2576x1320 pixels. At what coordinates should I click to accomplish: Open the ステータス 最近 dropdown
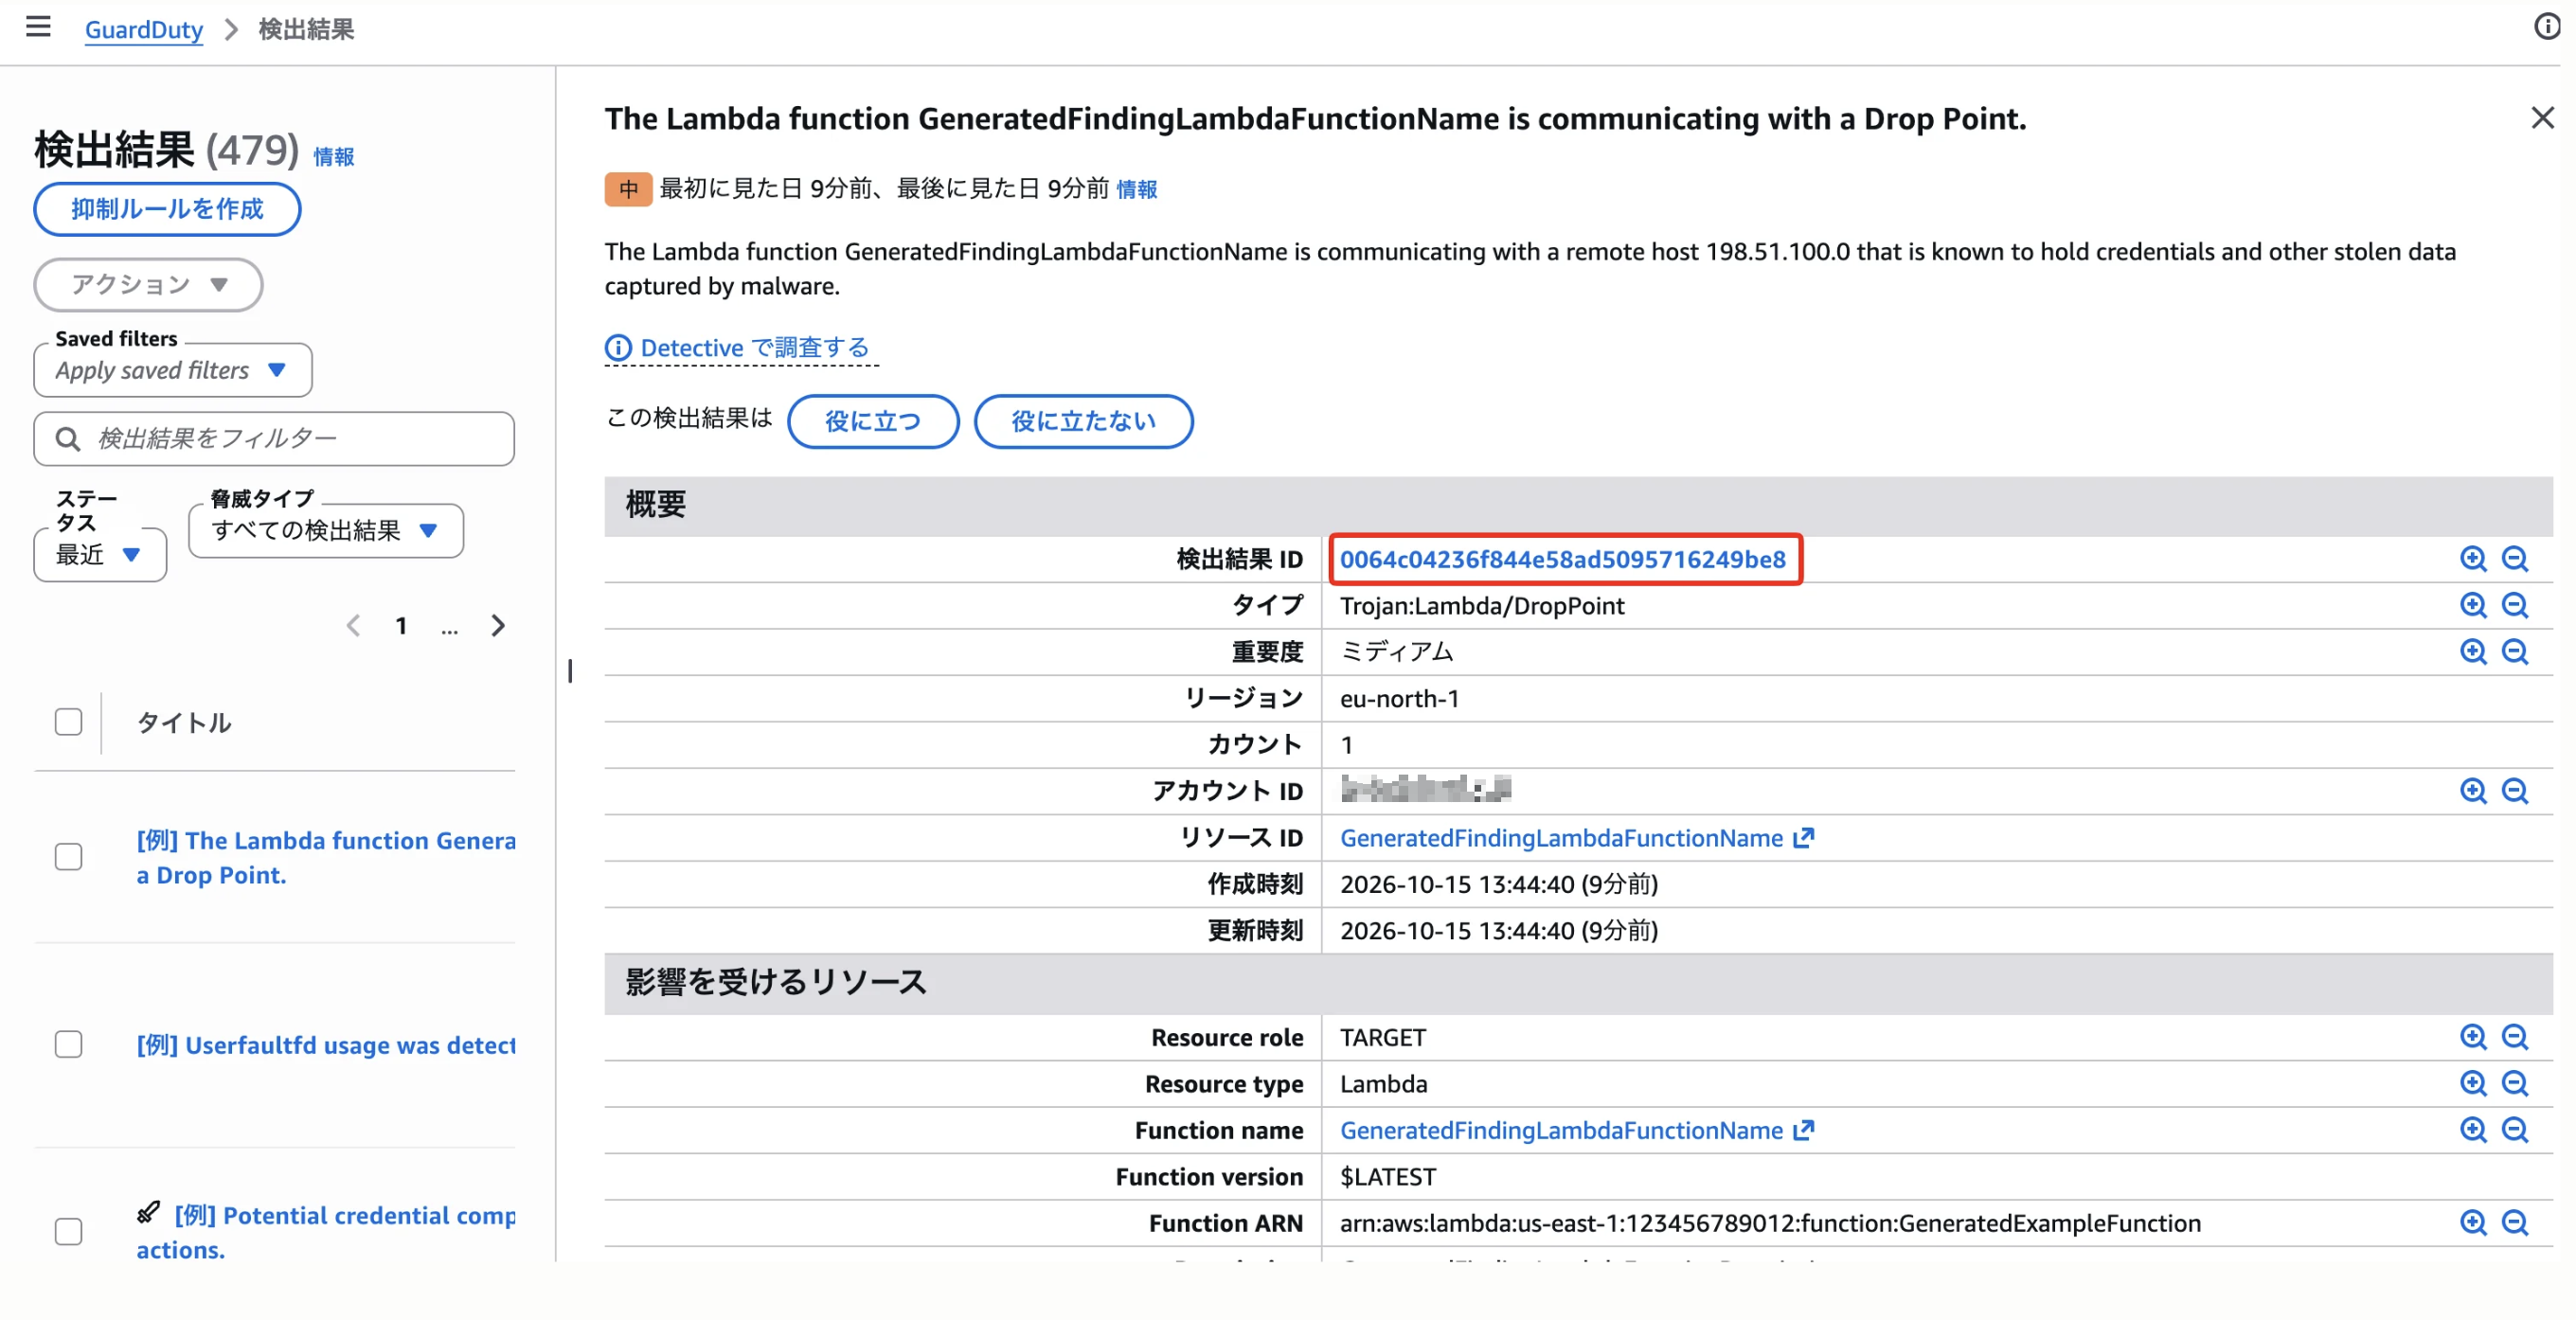[100, 555]
